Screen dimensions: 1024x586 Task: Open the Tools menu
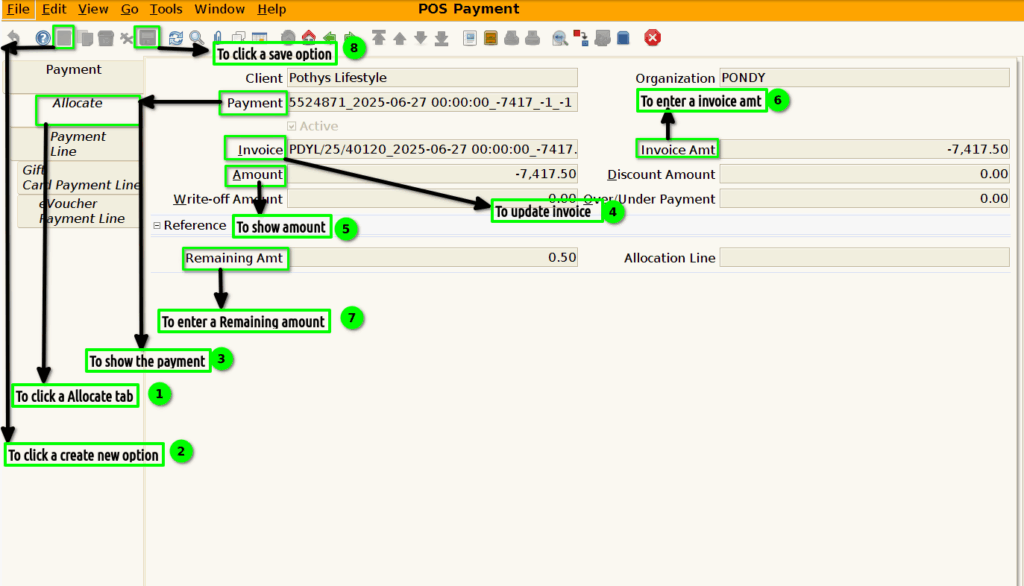(x=166, y=9)
